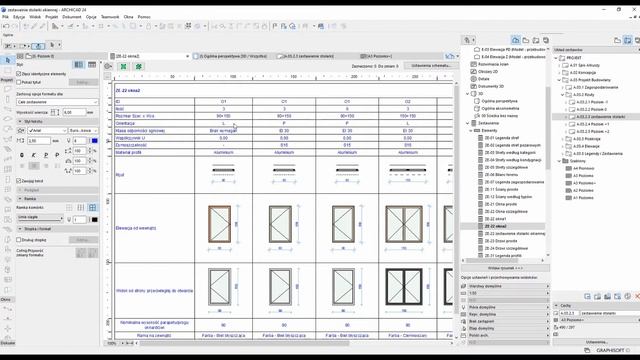640x360 pixels.
Task: Click the "Widoki rysunek" button below the tree
Action: (x=505, y=268)
